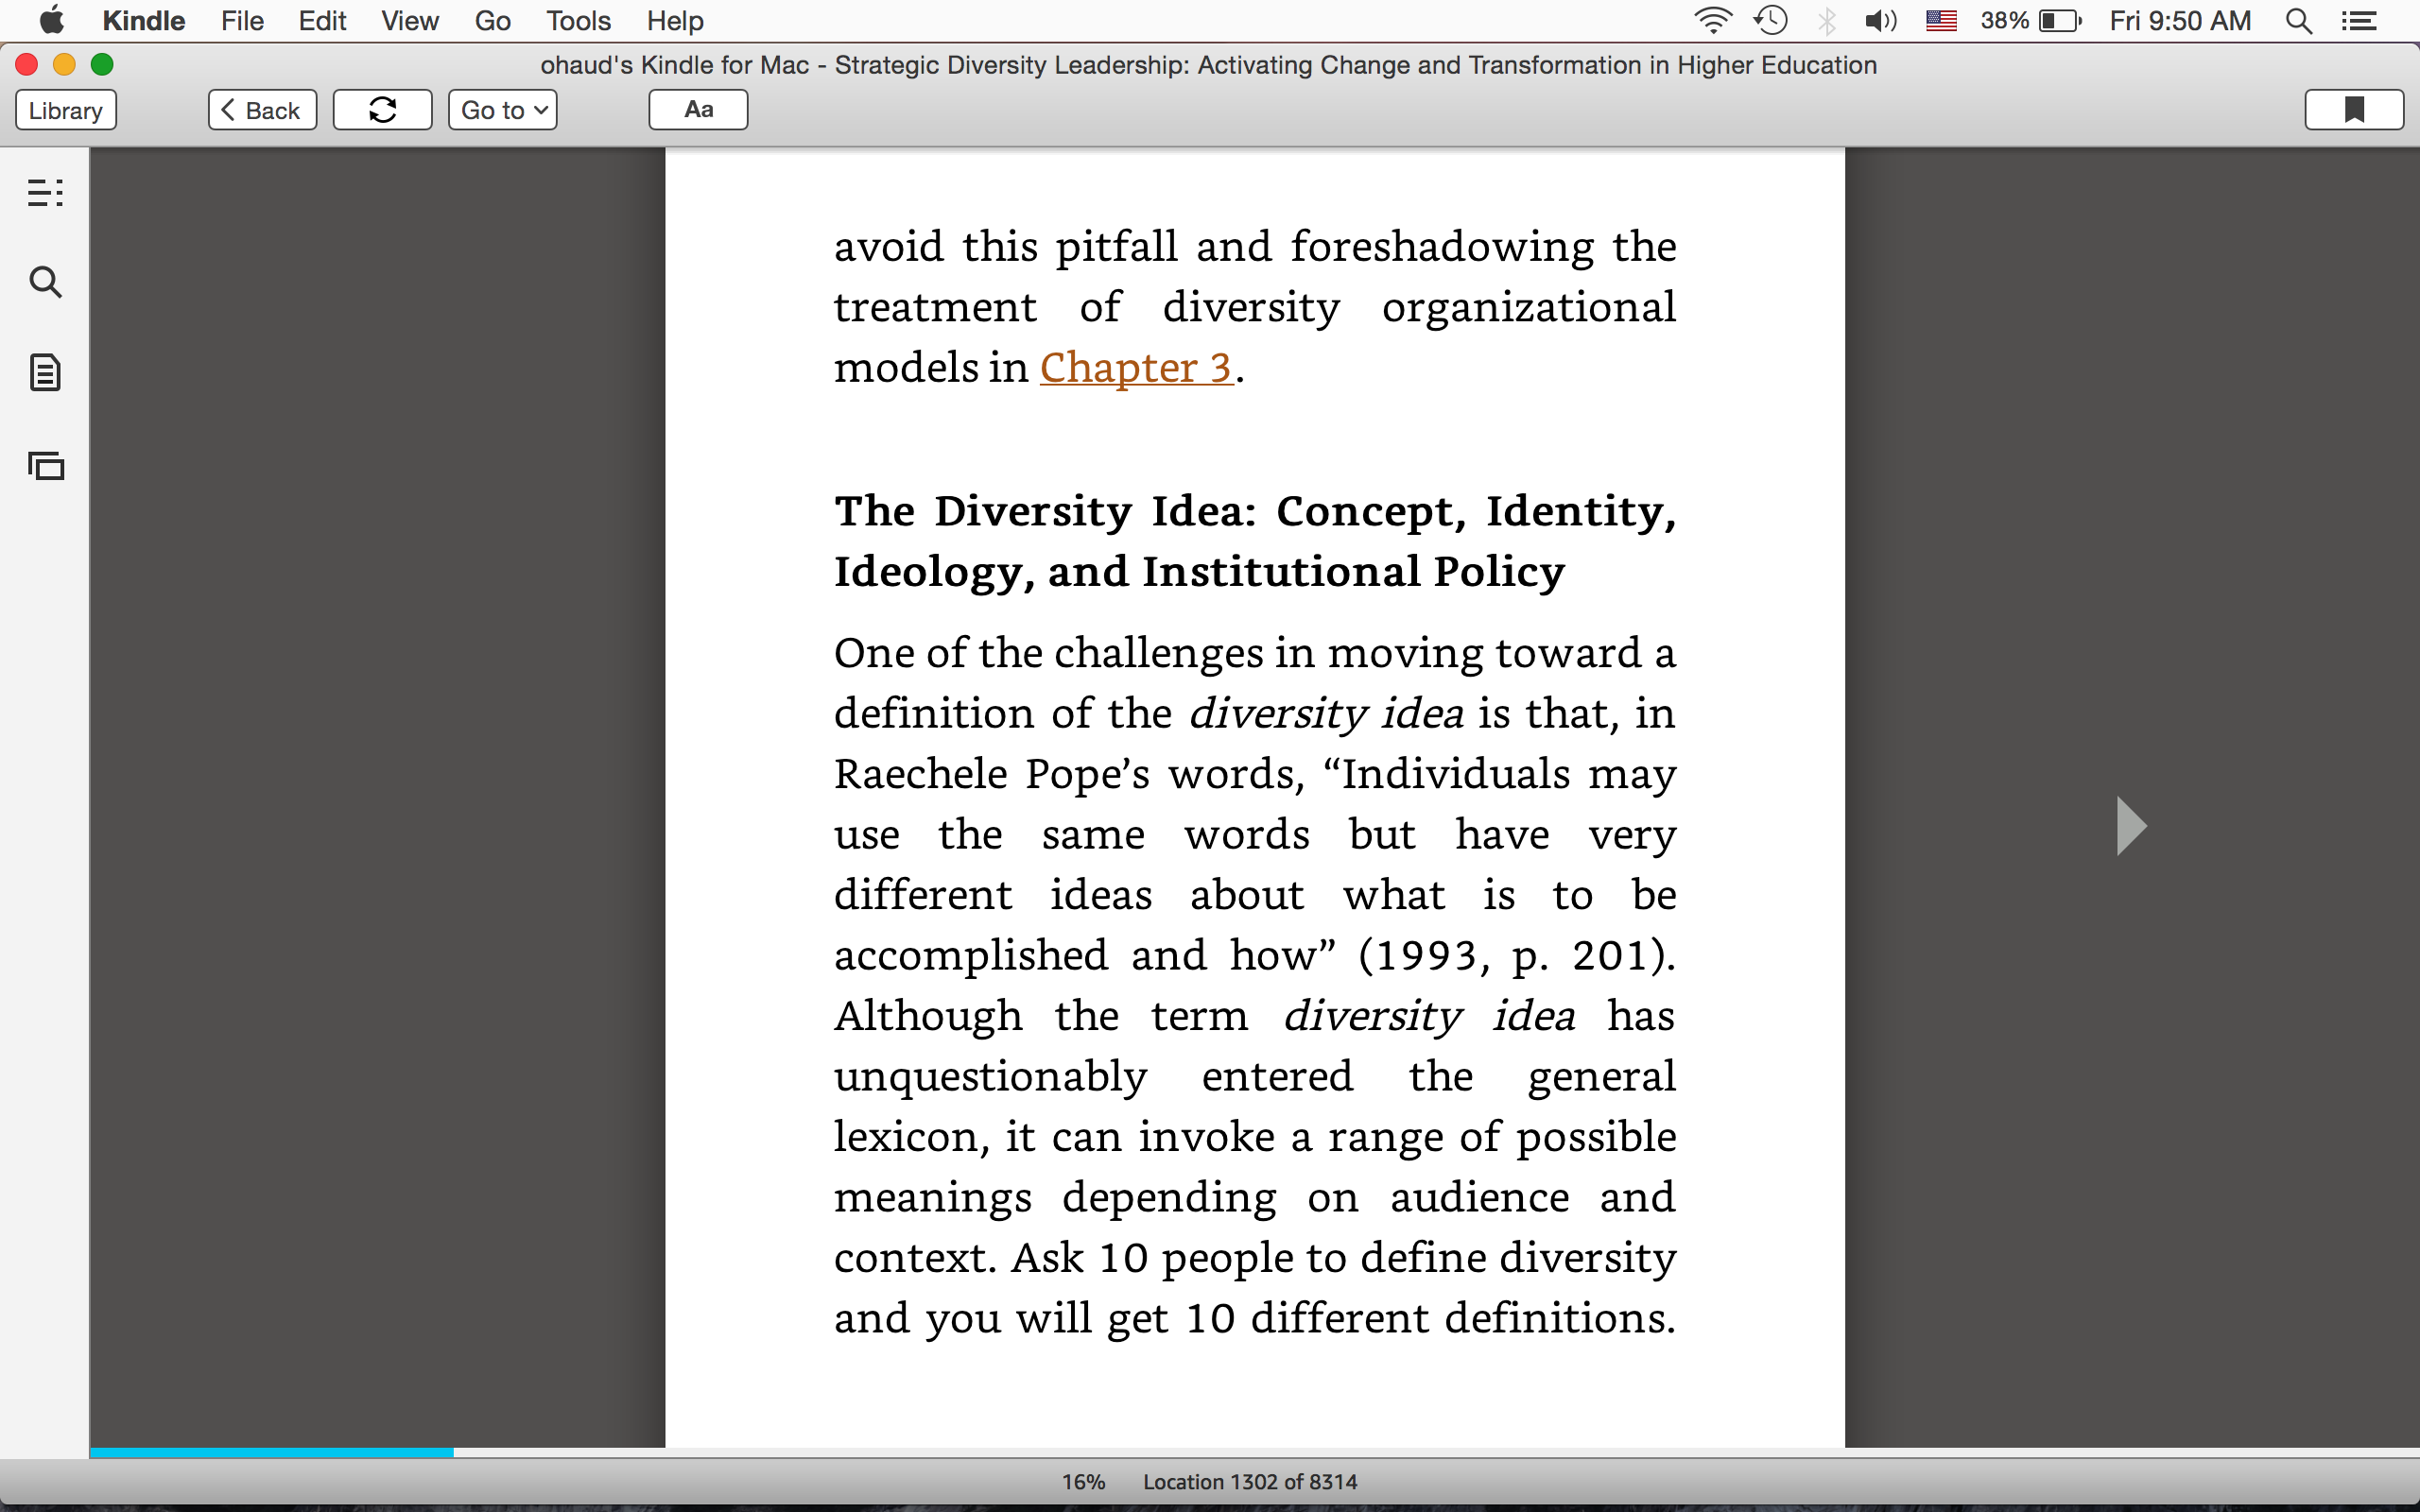Open the Aa font settings button
Image resolution: width=2420 pixels, height=1512 pixels.
(x=698, y=110)
